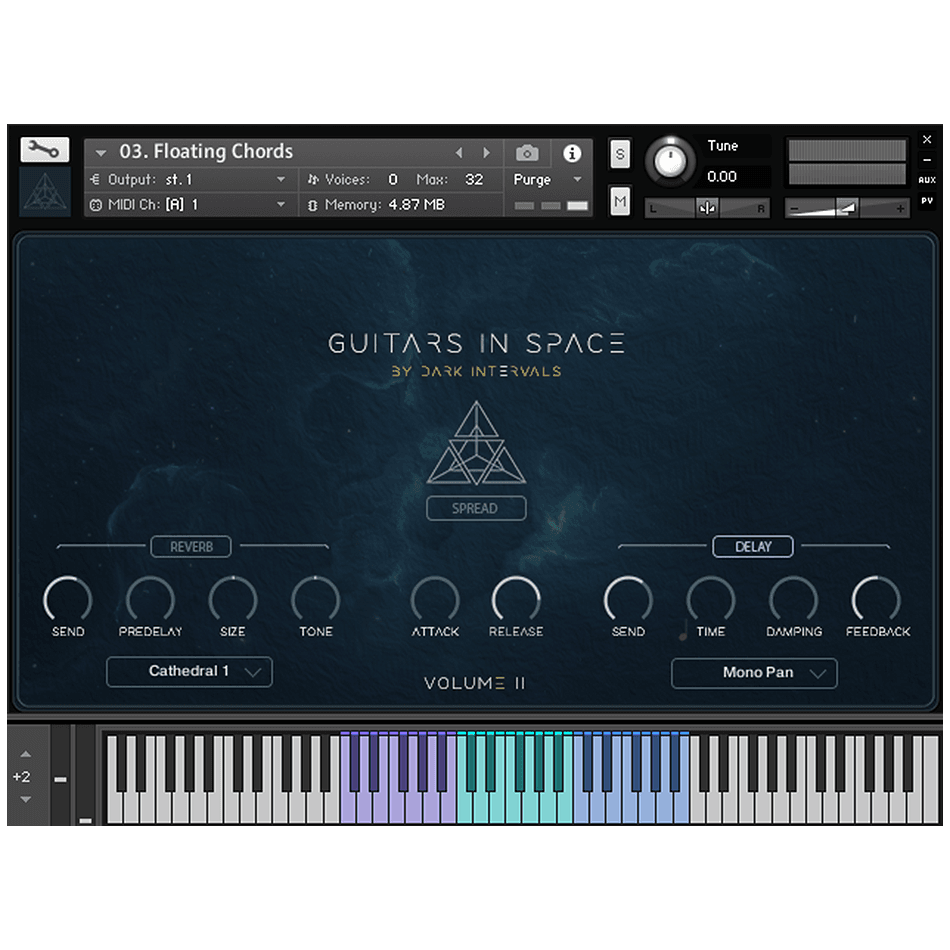
Task: Click the AUX routing icon
Action: [928, 179]
